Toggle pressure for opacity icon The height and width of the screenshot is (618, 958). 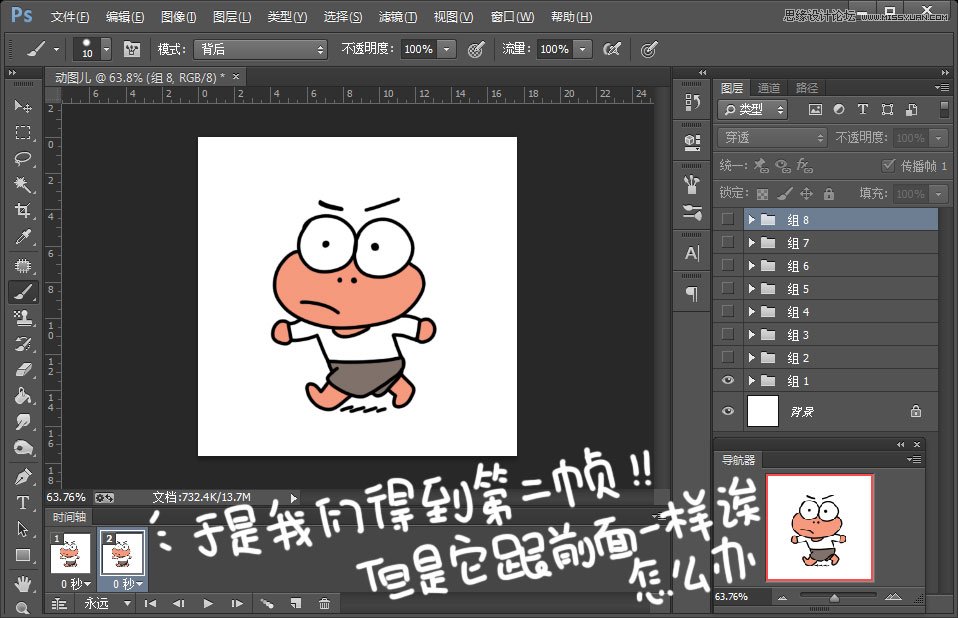[476, 49]
